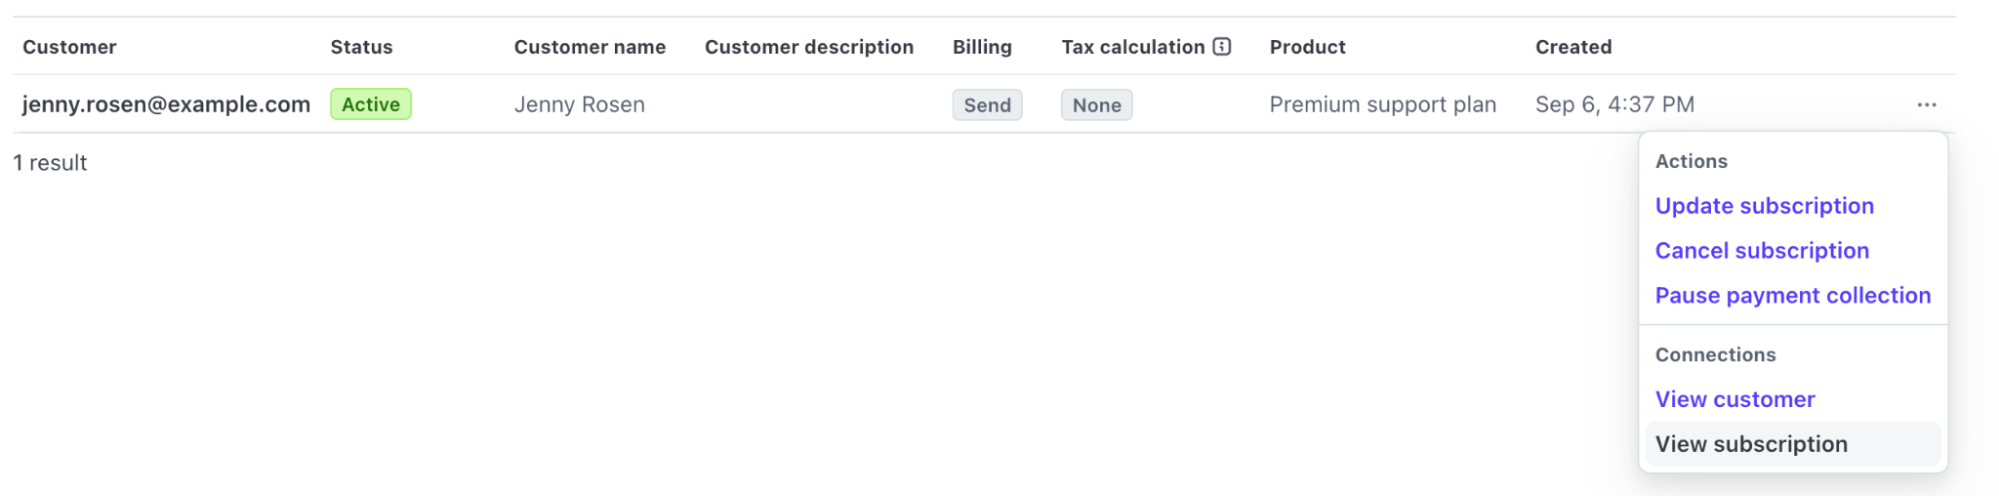Click the Created column header
Viewport: 1999px width, 496px height.
1573,47
